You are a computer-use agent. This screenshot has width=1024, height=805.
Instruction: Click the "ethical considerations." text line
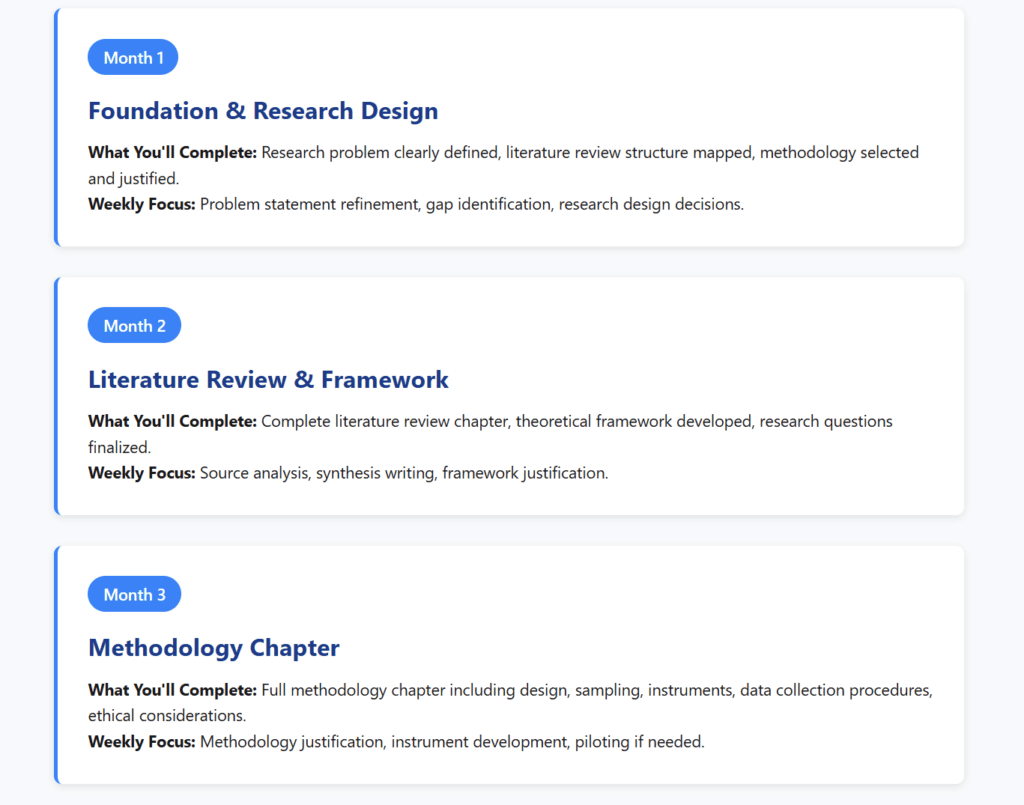coord(165,716)
